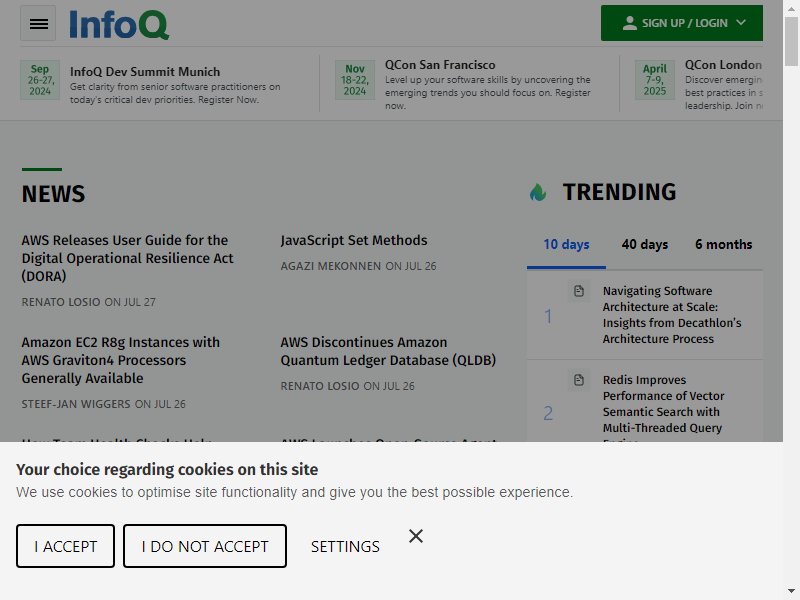Click the scrollbar up arrow

[791, 7]
